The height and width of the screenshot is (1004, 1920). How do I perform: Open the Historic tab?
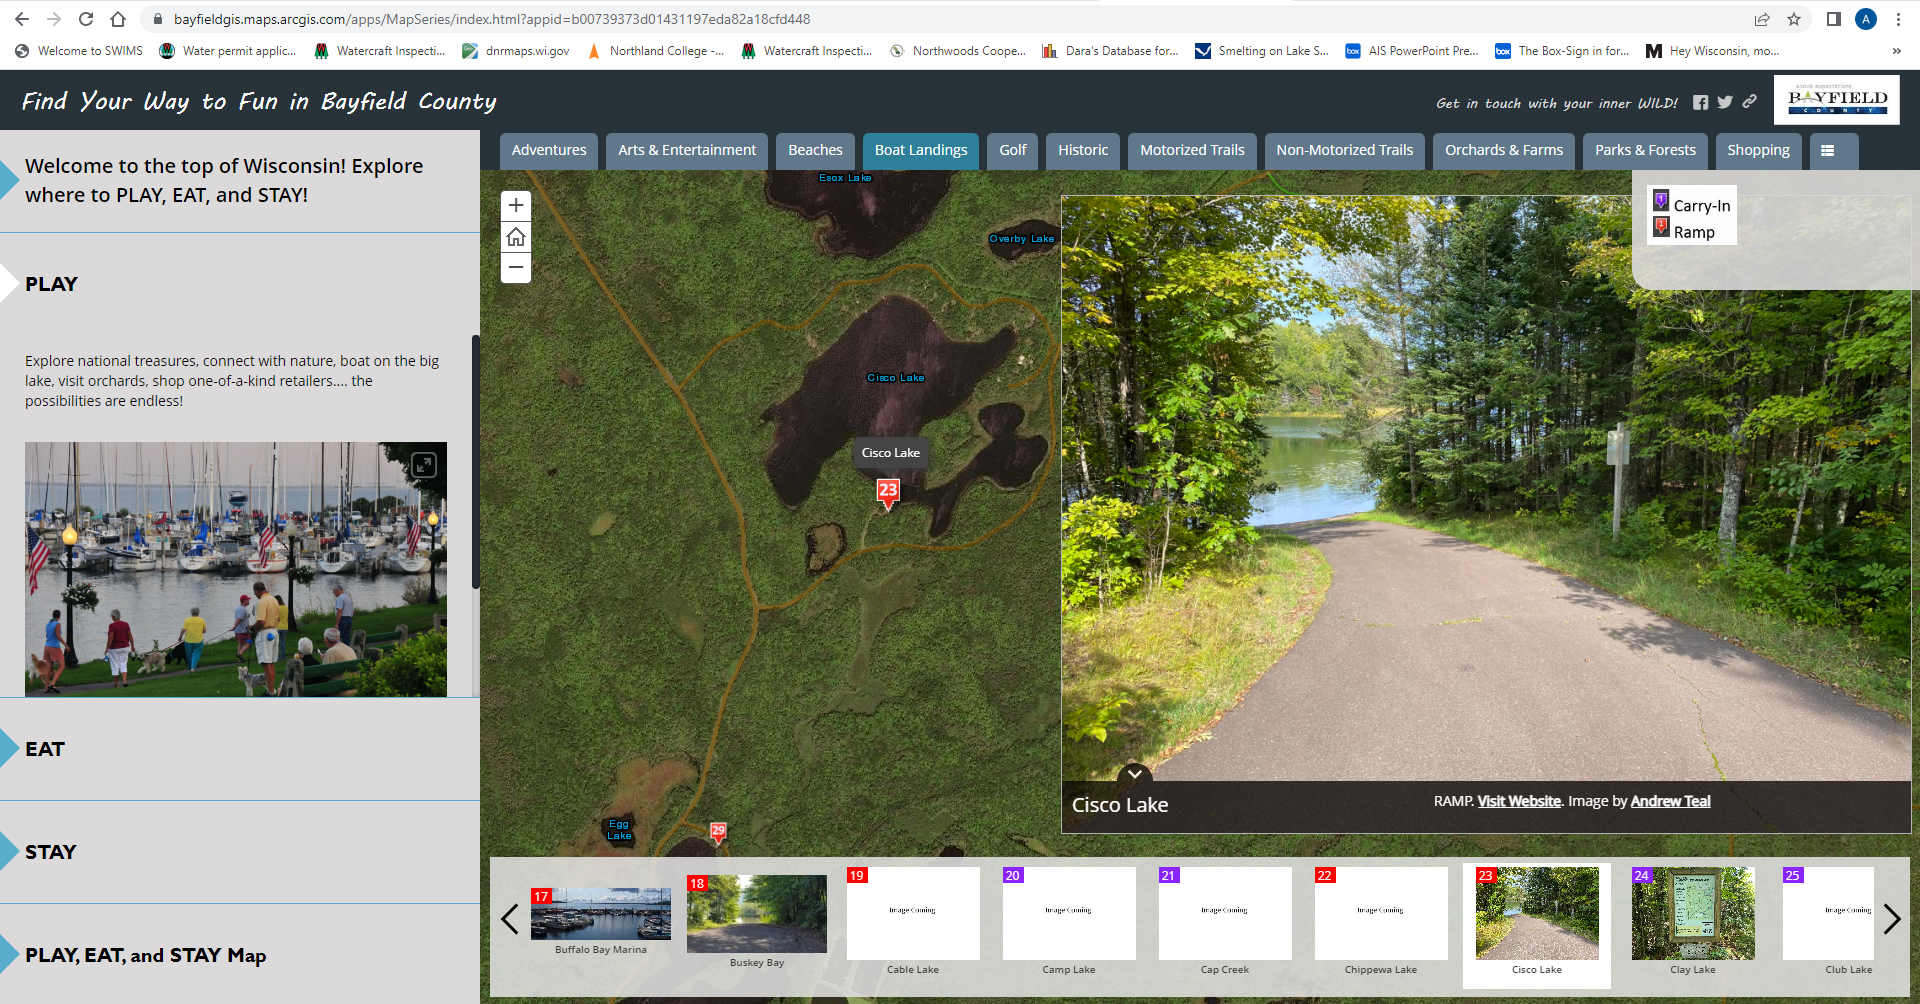coord(1083,151)
